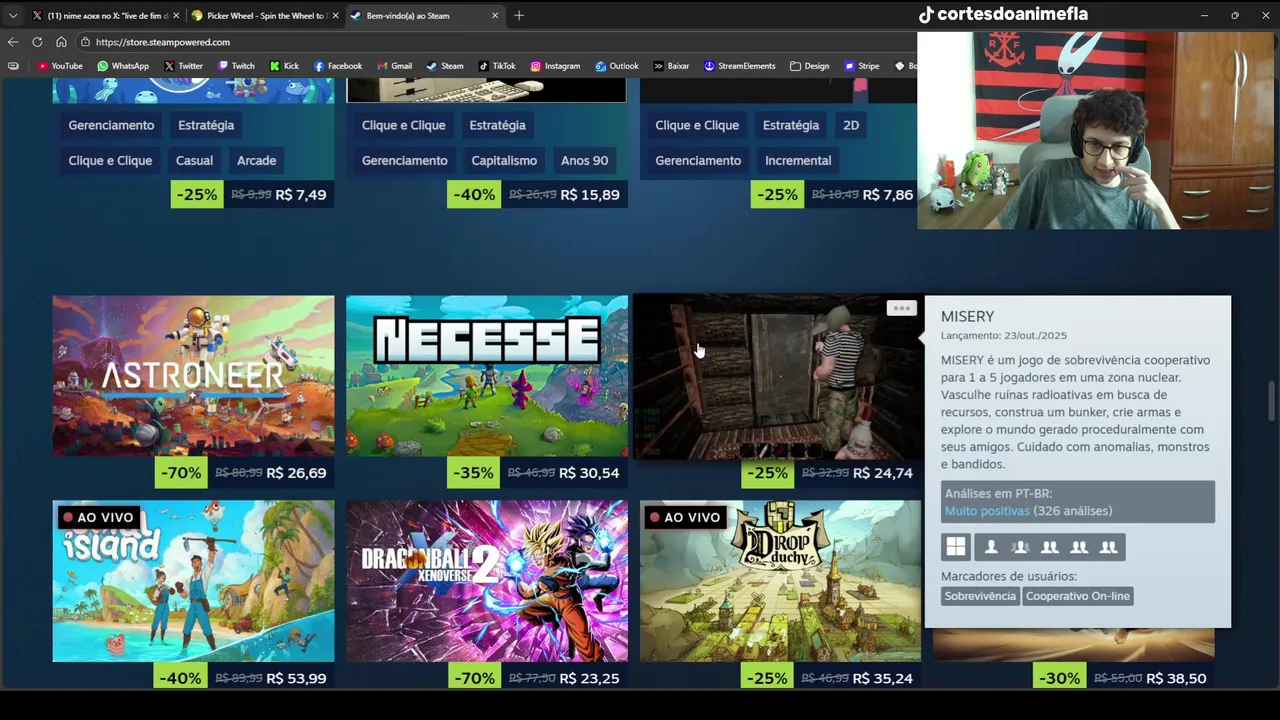1280x720 pixels.
Task: Click the R$ 38,50 discounted price
Action: click(1176, 678)
